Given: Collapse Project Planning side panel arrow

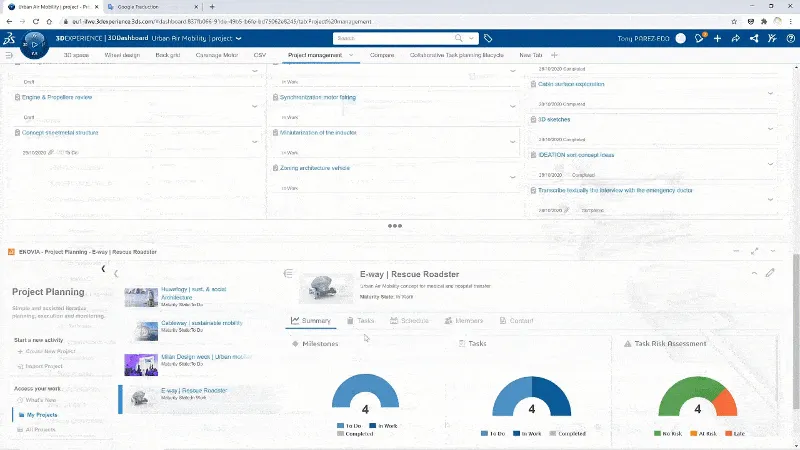Looking at the screenshot, I should [x=103, y=269].
